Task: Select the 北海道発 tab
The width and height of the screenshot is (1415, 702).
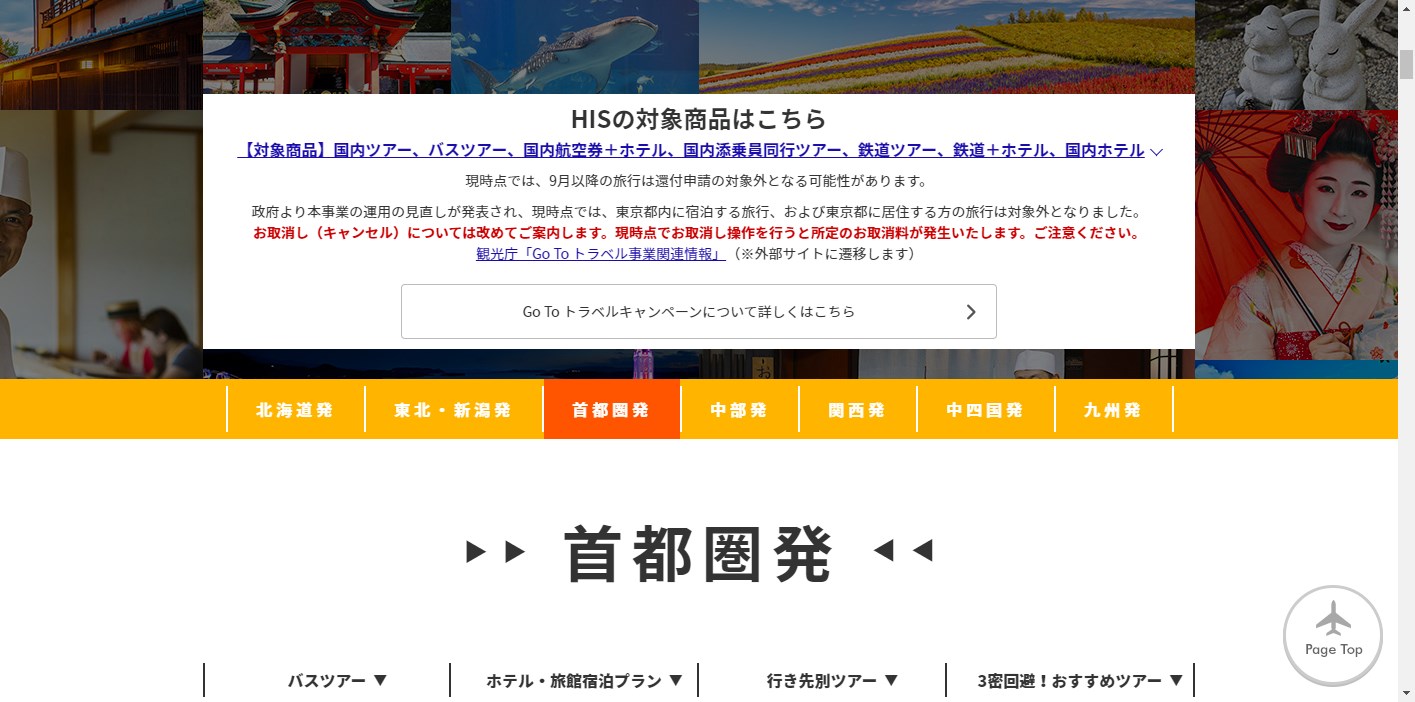Action: click(295, 410)
